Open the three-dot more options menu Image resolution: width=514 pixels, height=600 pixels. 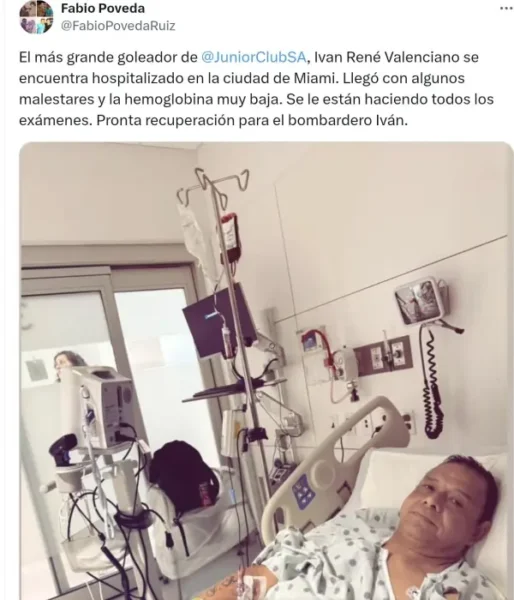click(x=506, y=8)
